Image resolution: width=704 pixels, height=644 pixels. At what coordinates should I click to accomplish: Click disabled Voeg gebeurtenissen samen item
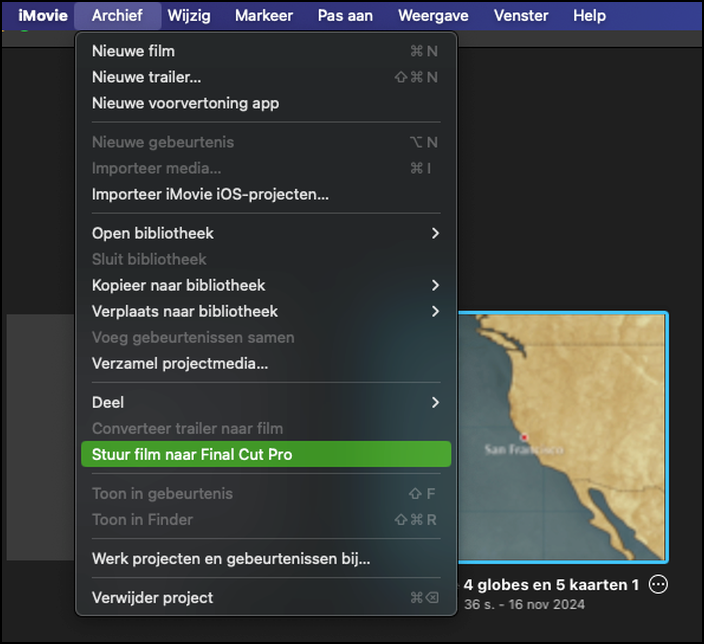tap(266, 338)
